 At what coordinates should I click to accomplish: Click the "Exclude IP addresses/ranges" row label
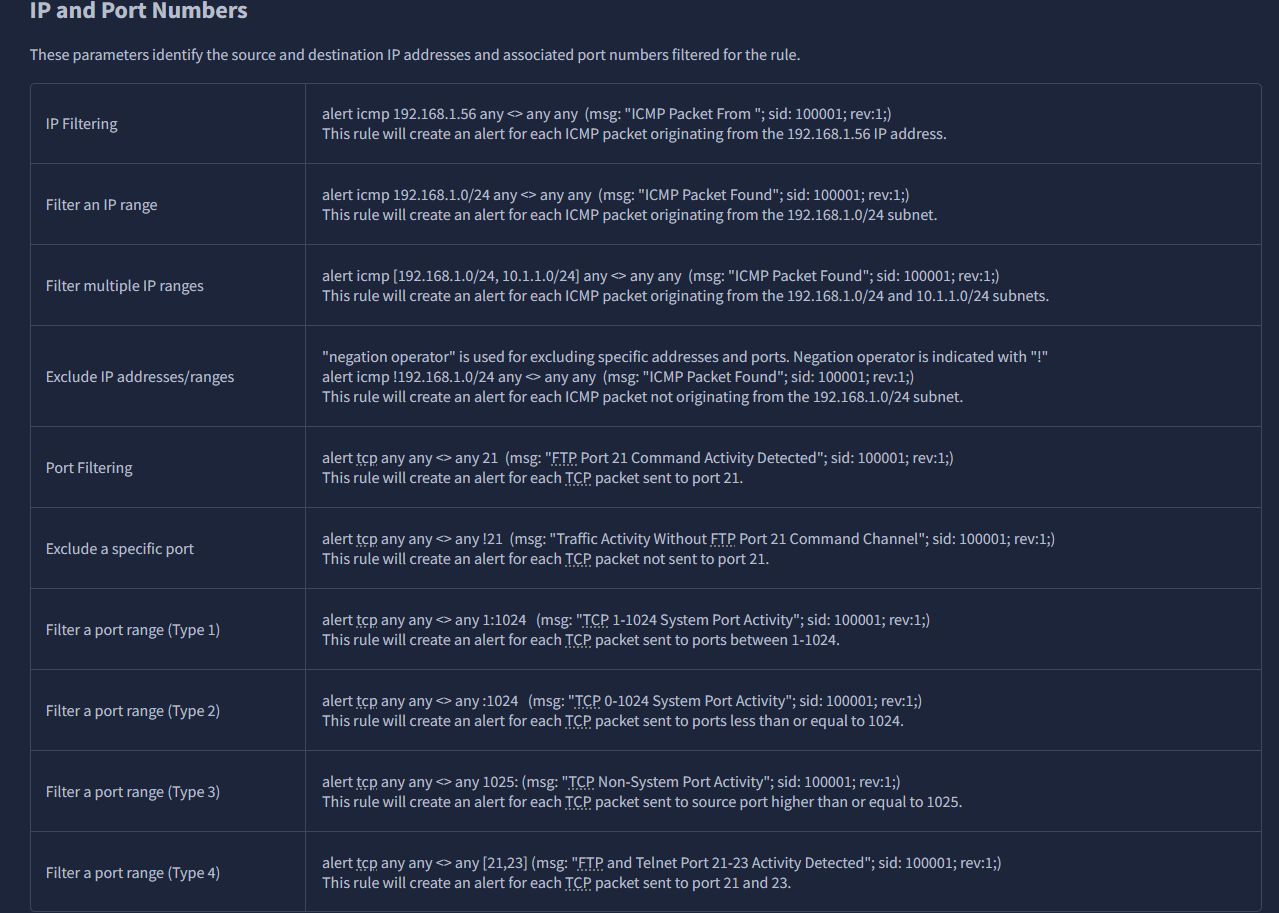point(140,377)
